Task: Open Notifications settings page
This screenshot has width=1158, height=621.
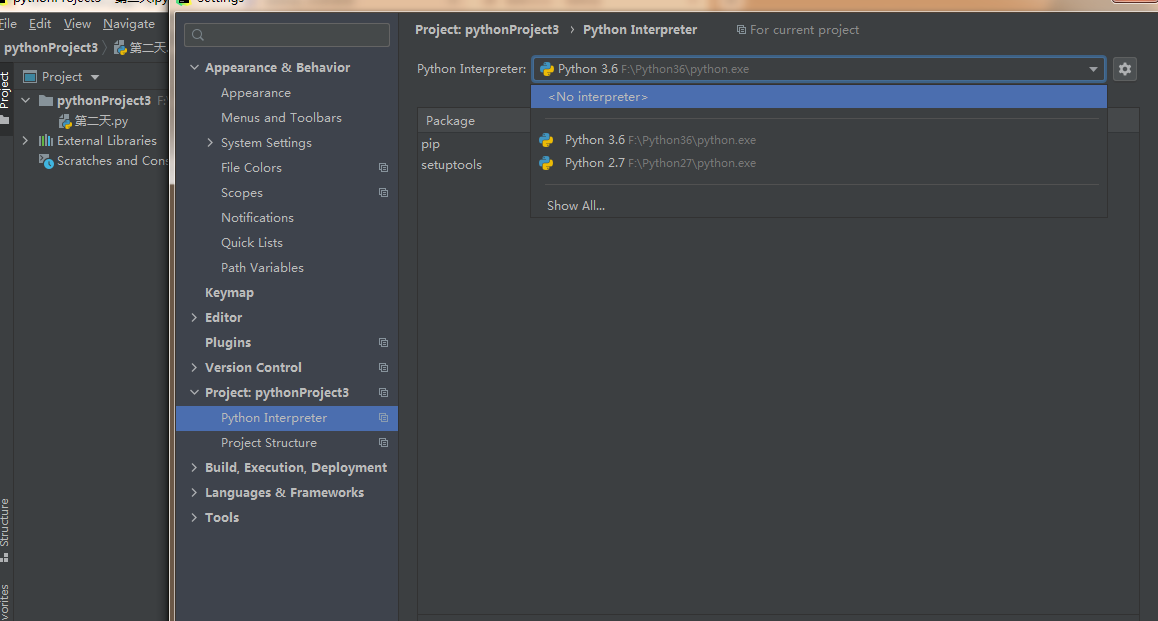Action: tap(257, 218)
